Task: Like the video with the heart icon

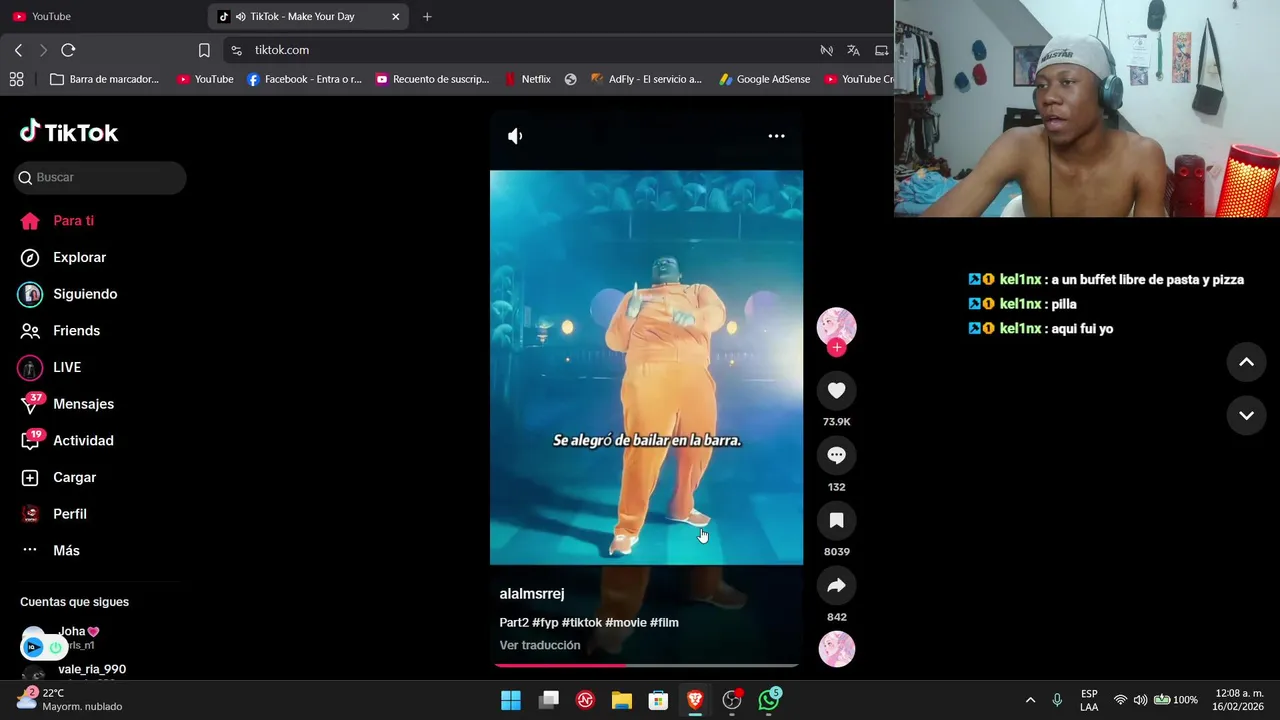Action: click(837, 391)
